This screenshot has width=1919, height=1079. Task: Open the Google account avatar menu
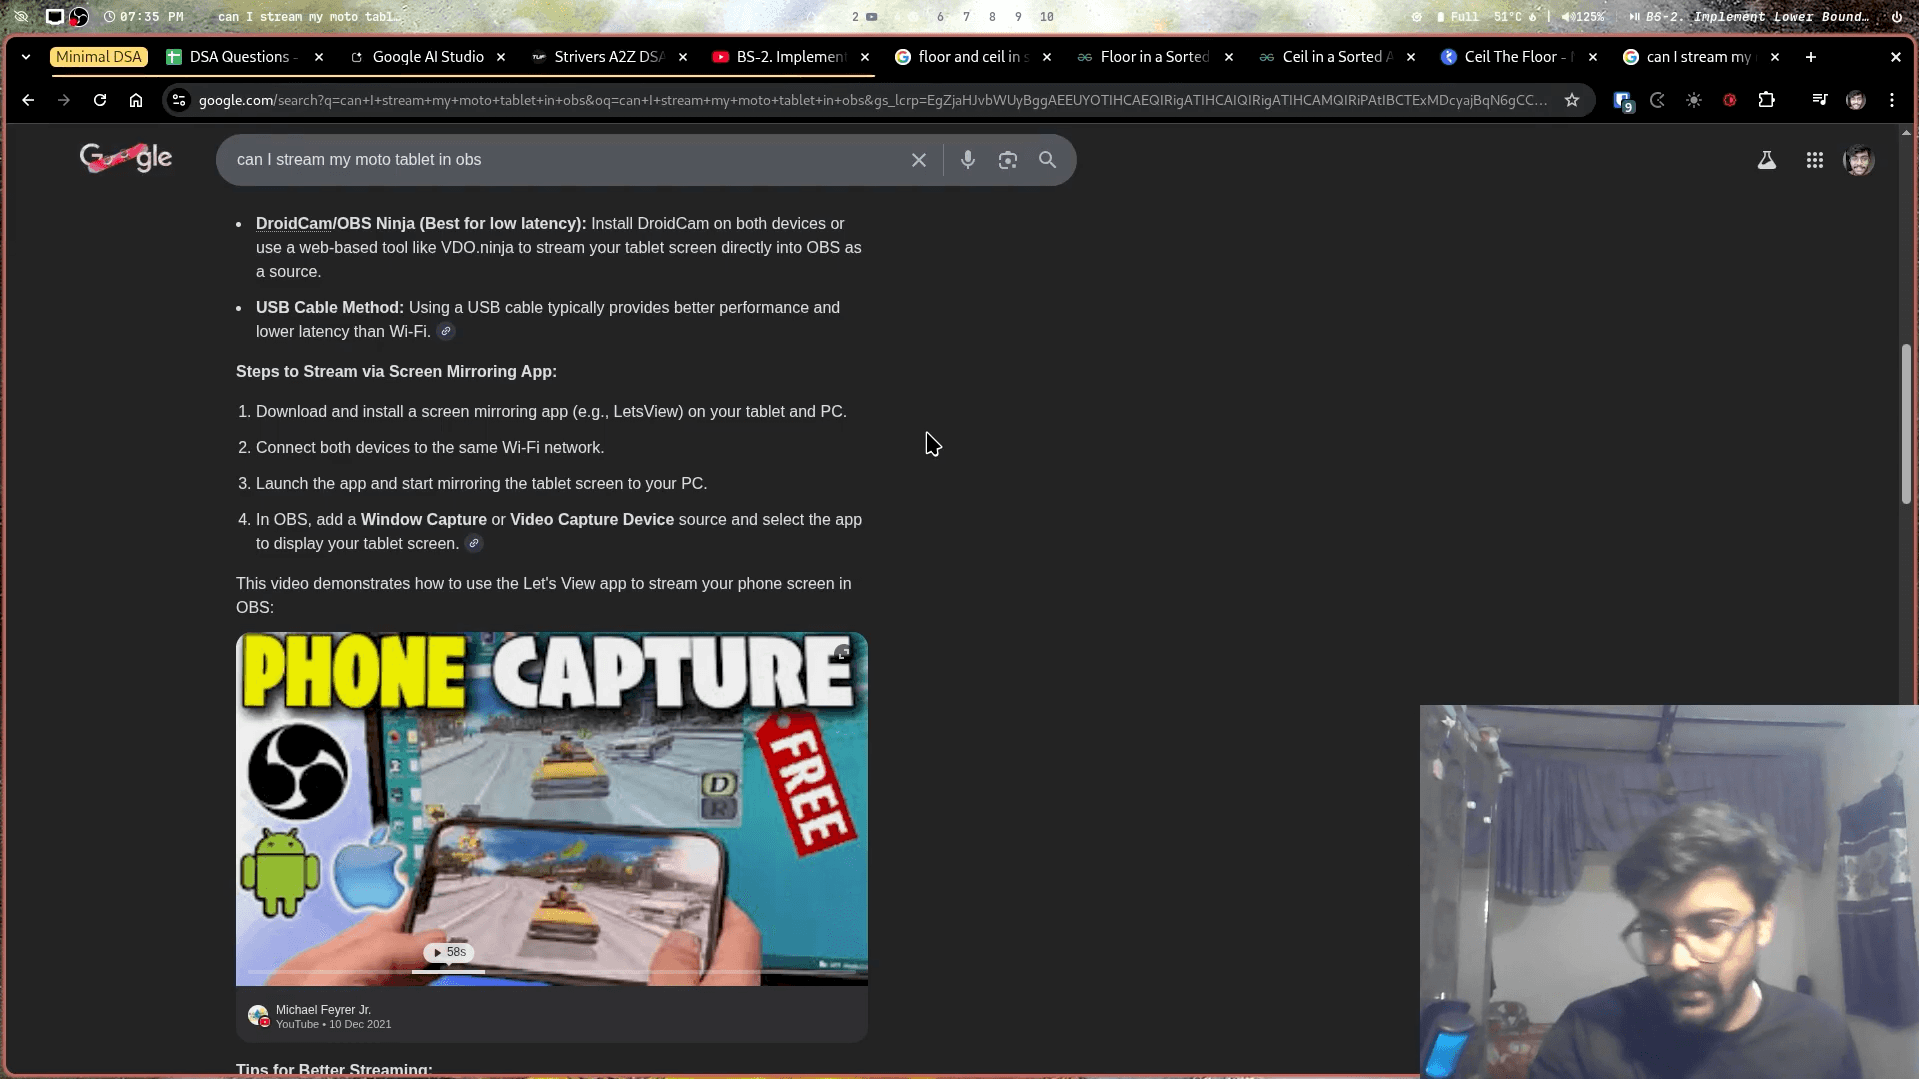[1858, 160]
